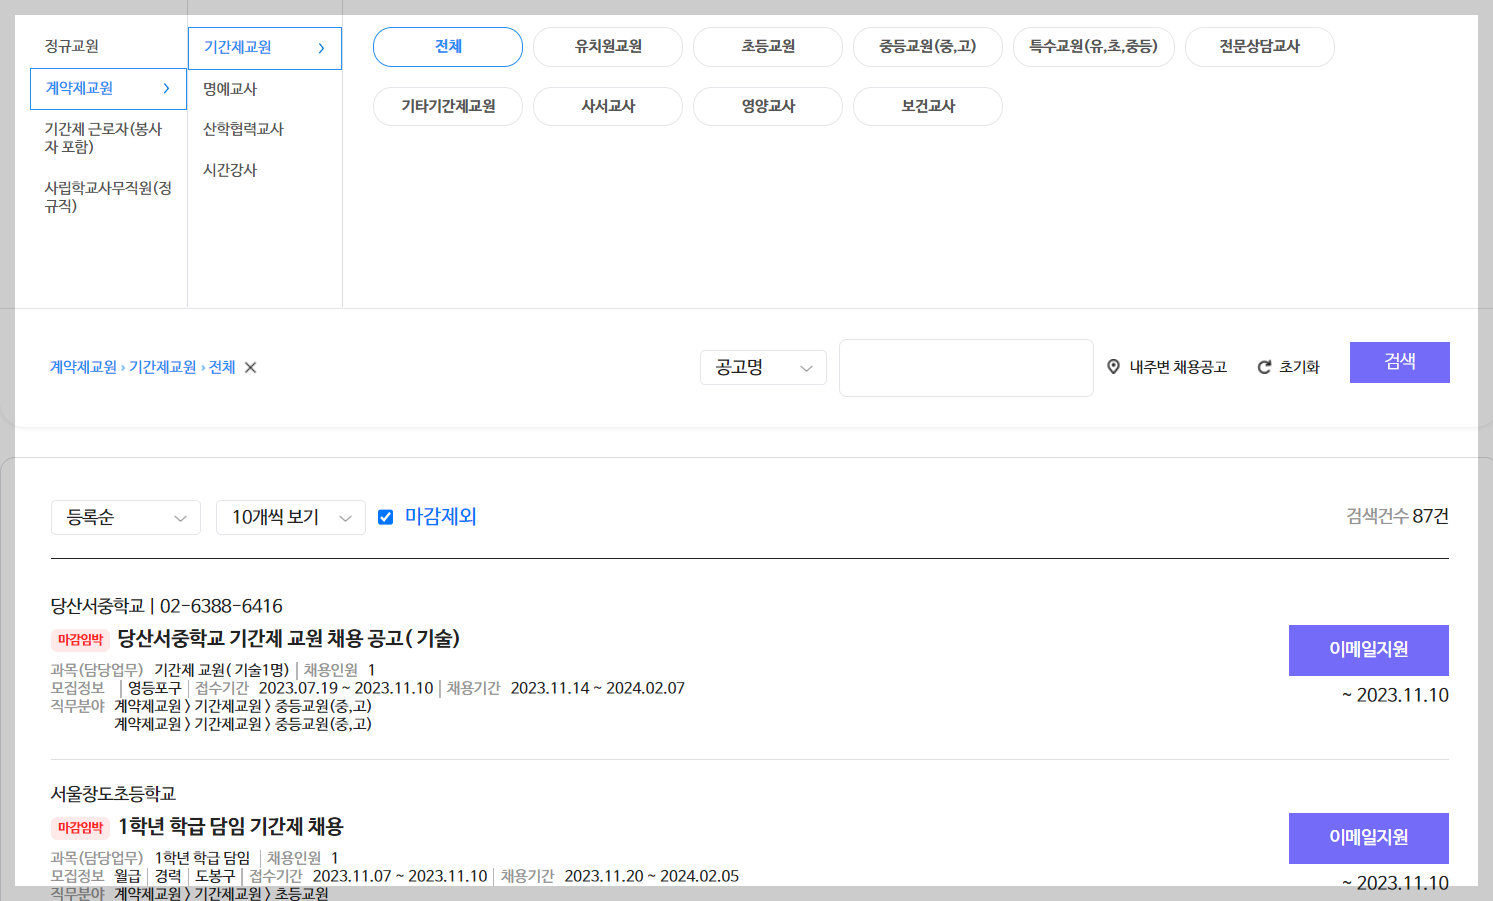Remove breadcrumb filter using the X icon

250,367
